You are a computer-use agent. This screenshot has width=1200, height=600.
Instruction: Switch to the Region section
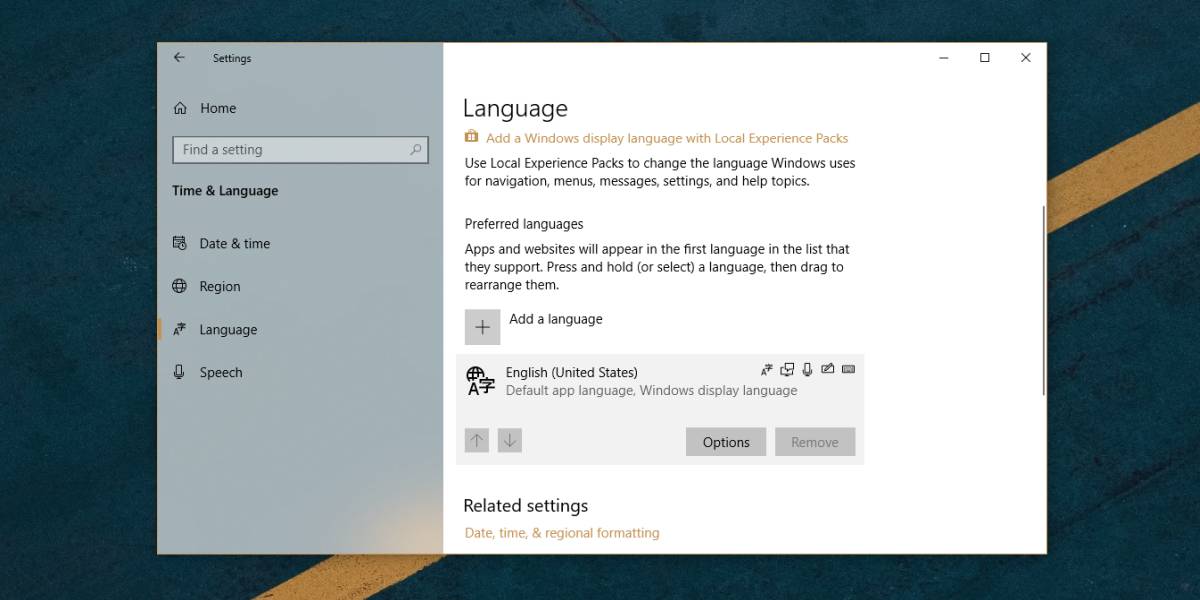[x=206, y=286]
